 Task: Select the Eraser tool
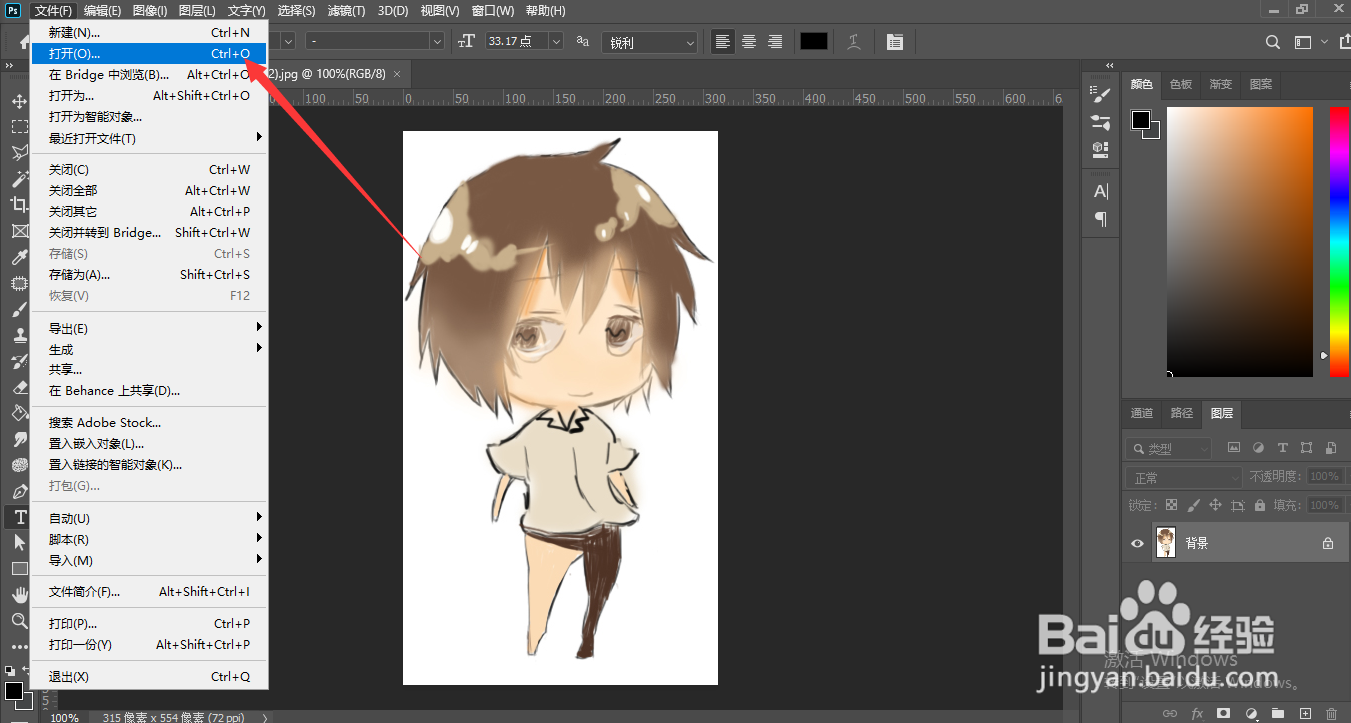pos(19,387)
